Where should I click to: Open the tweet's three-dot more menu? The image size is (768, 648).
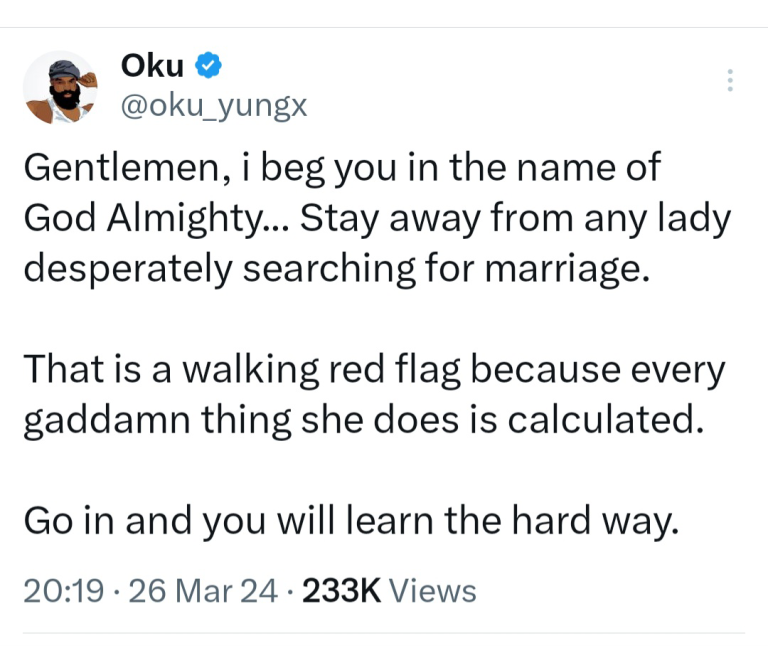pos(730,81)
